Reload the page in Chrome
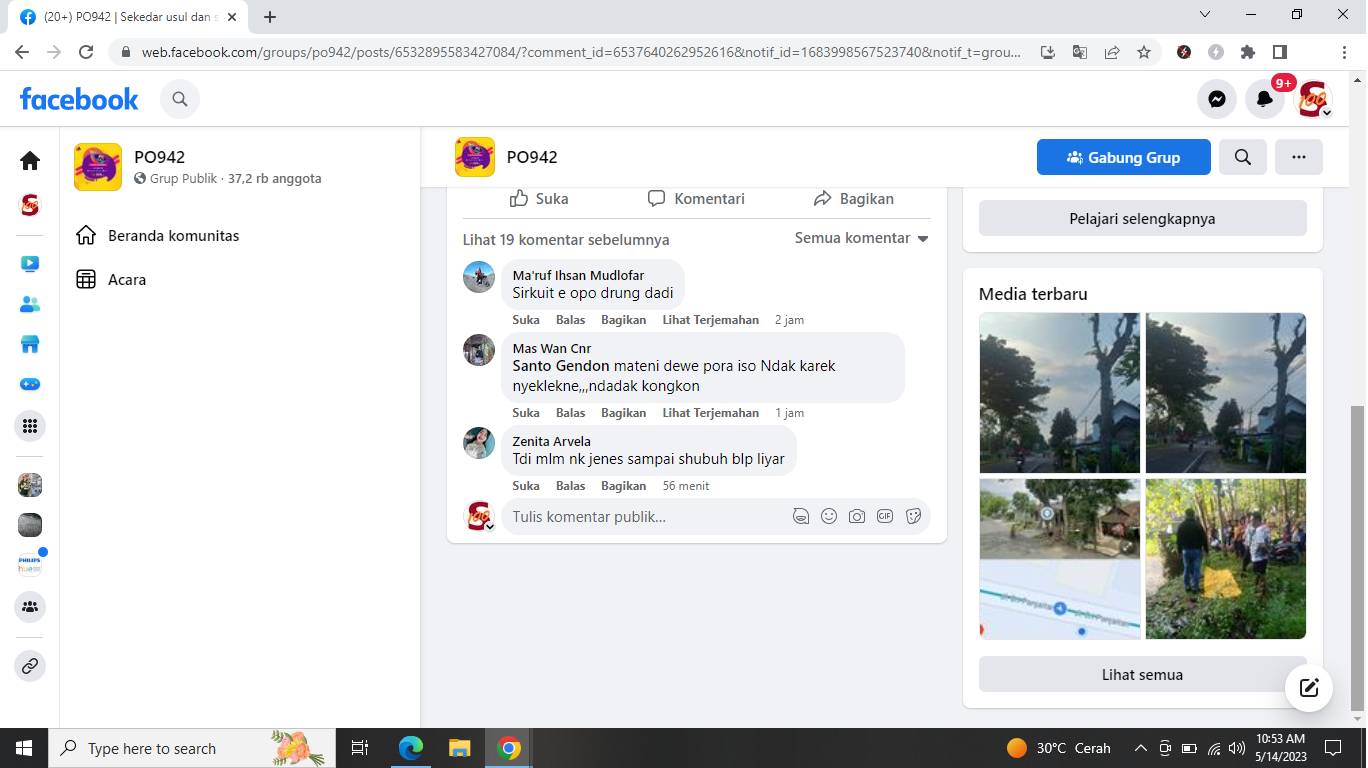The height and width of the screenshot is (768, 1368). [86, 52]
